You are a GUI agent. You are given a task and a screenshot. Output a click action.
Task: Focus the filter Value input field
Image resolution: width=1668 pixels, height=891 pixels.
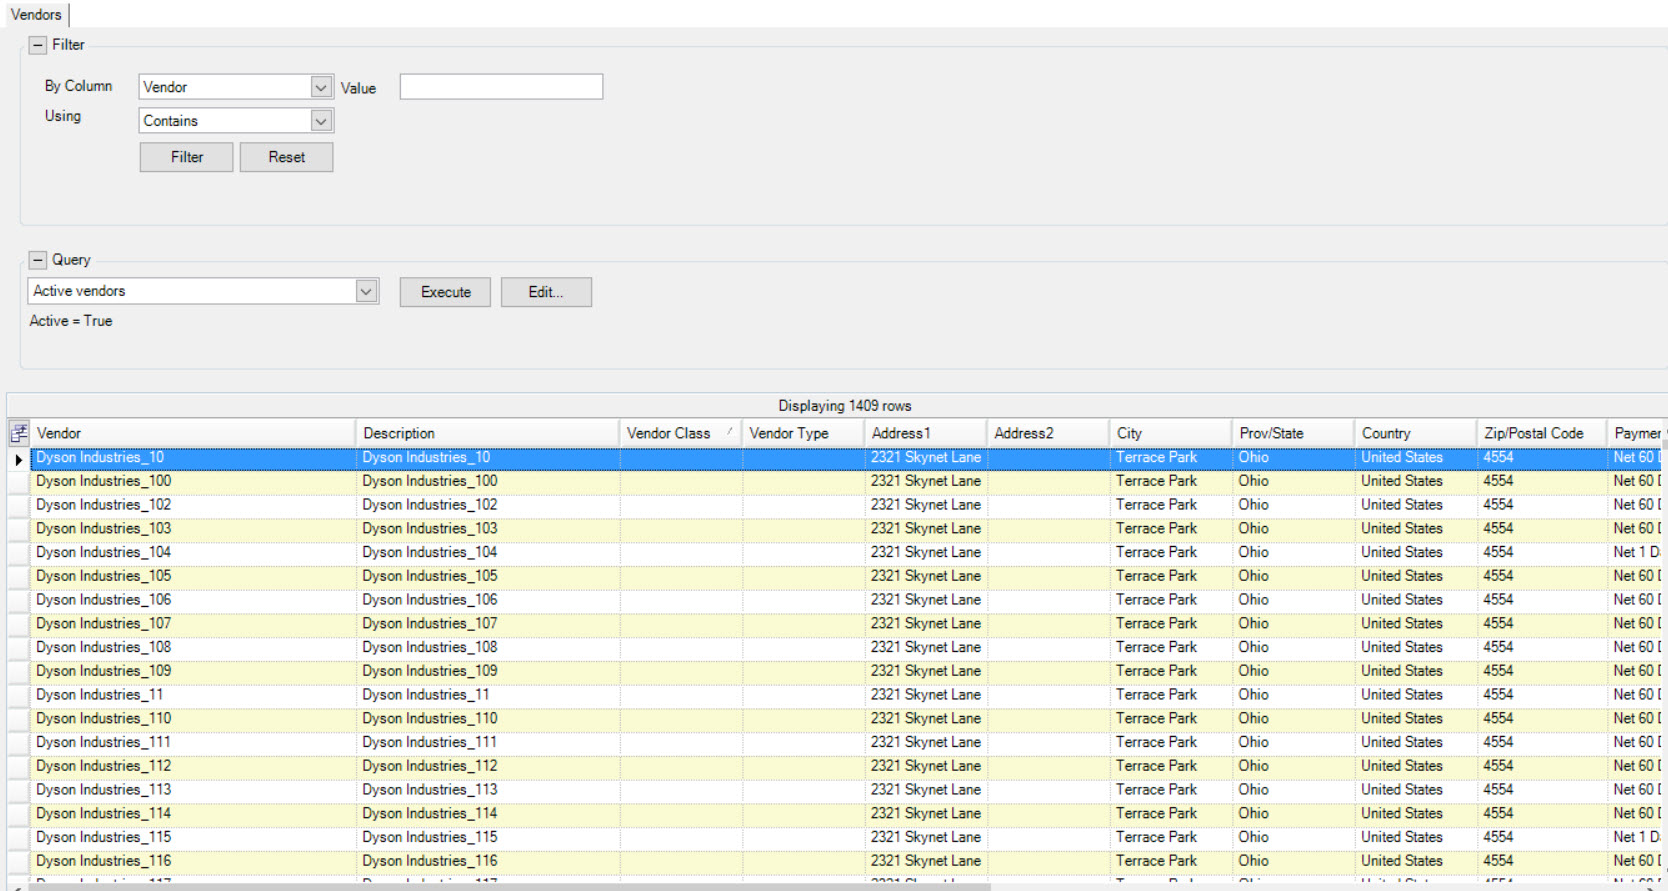click(x=501, y=87)
